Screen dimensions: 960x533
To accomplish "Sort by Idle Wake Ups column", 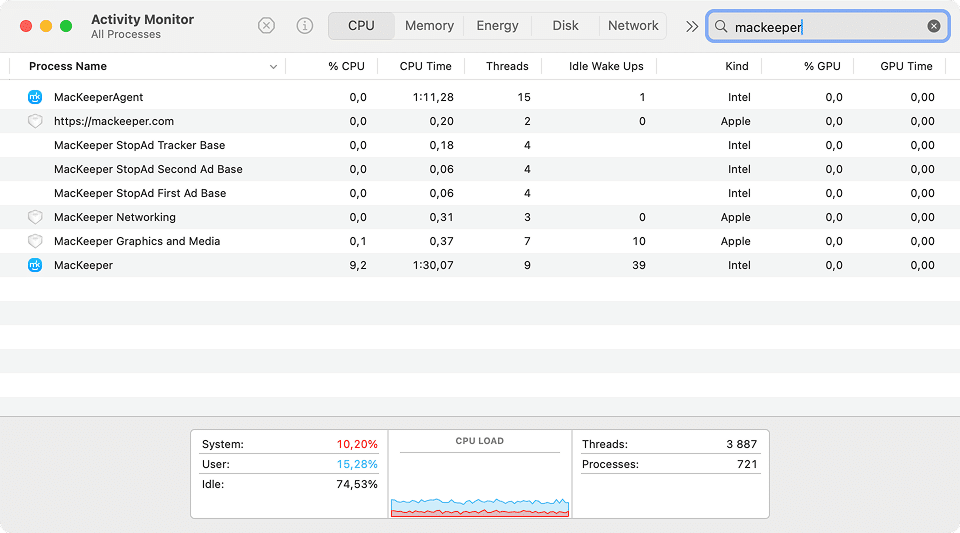I will 606,66.
